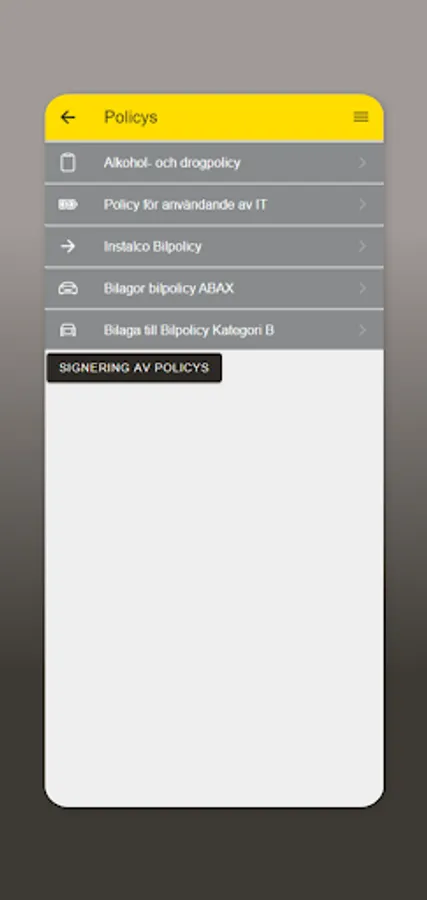427x900 pixels.
Task: Click clipboard icon beside Alkohol- och drogpolicy
Action: pos(68,162)
